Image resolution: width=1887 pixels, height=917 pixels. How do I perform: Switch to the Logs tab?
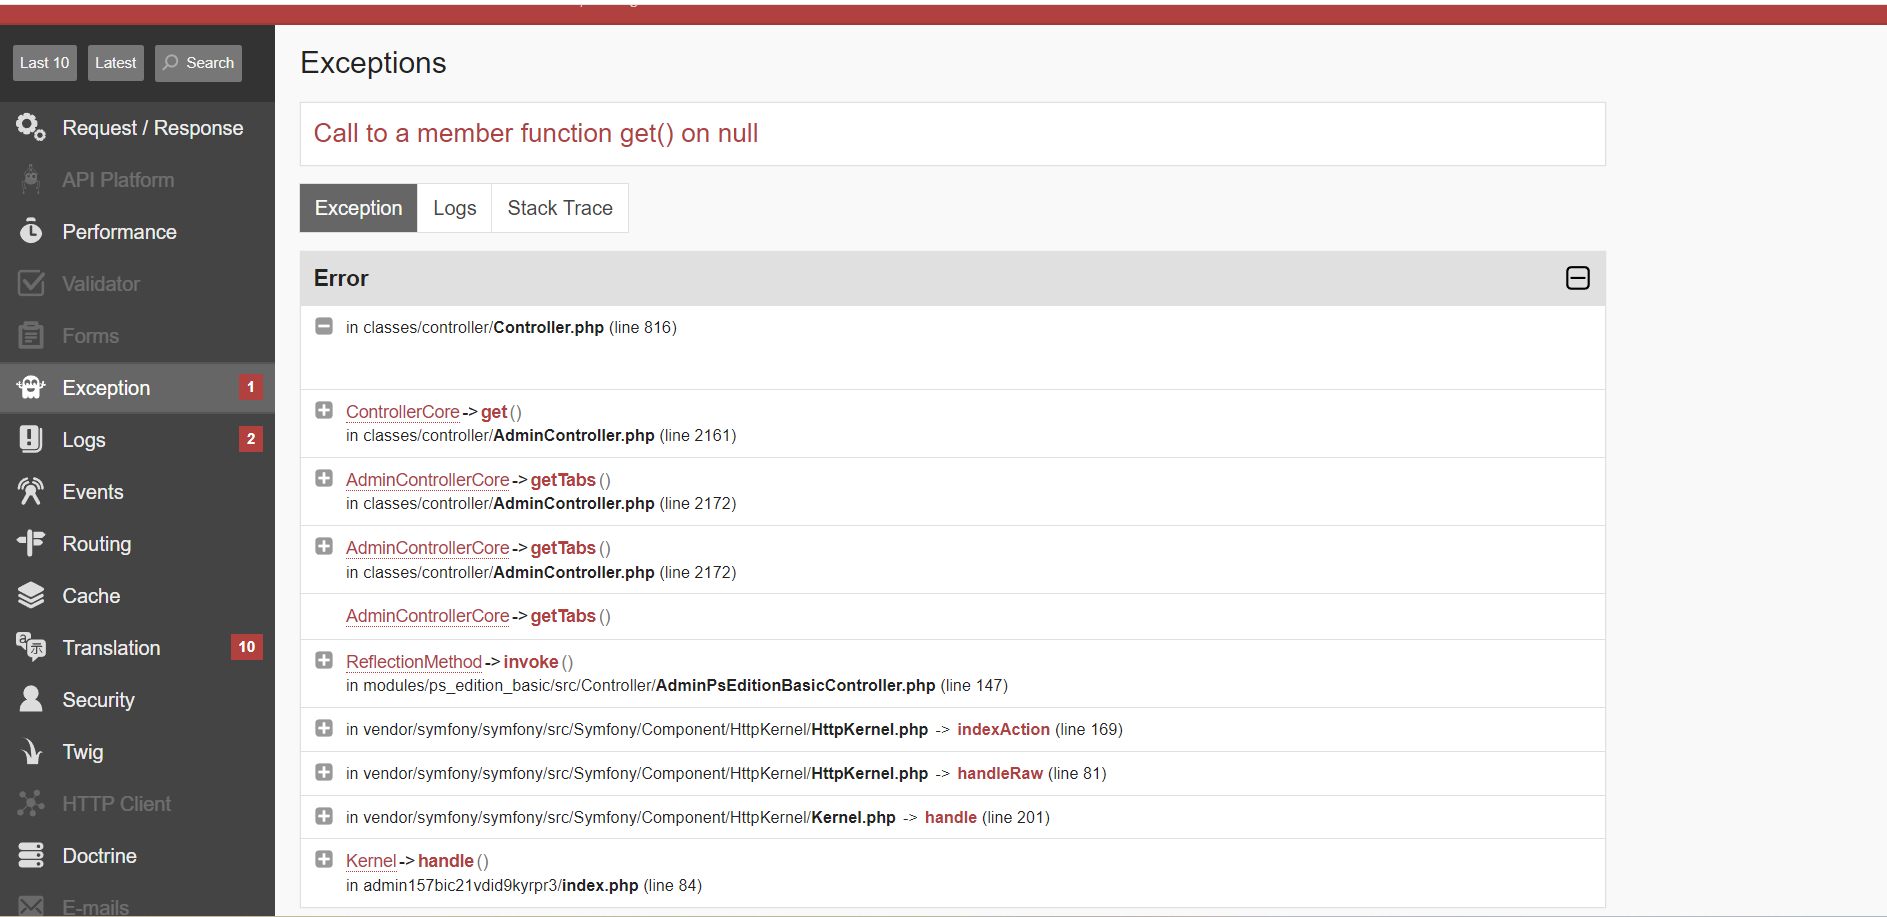click(x=455, y=208)
